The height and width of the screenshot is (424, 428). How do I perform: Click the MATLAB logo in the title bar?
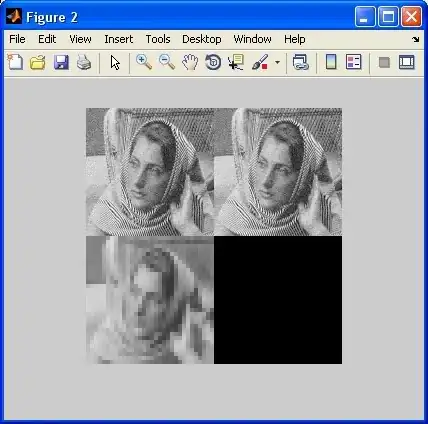point(14,16)
